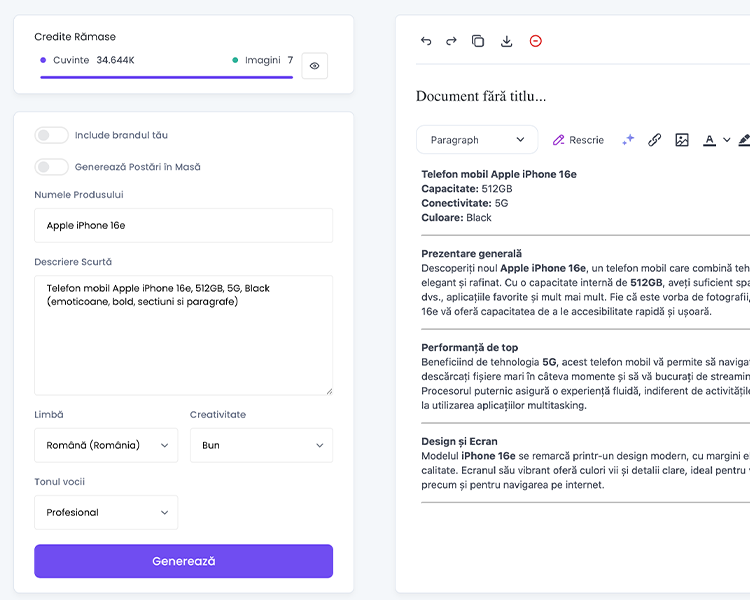Click the undo arrow icon
The image size is (750, 600).
(426, 41)
